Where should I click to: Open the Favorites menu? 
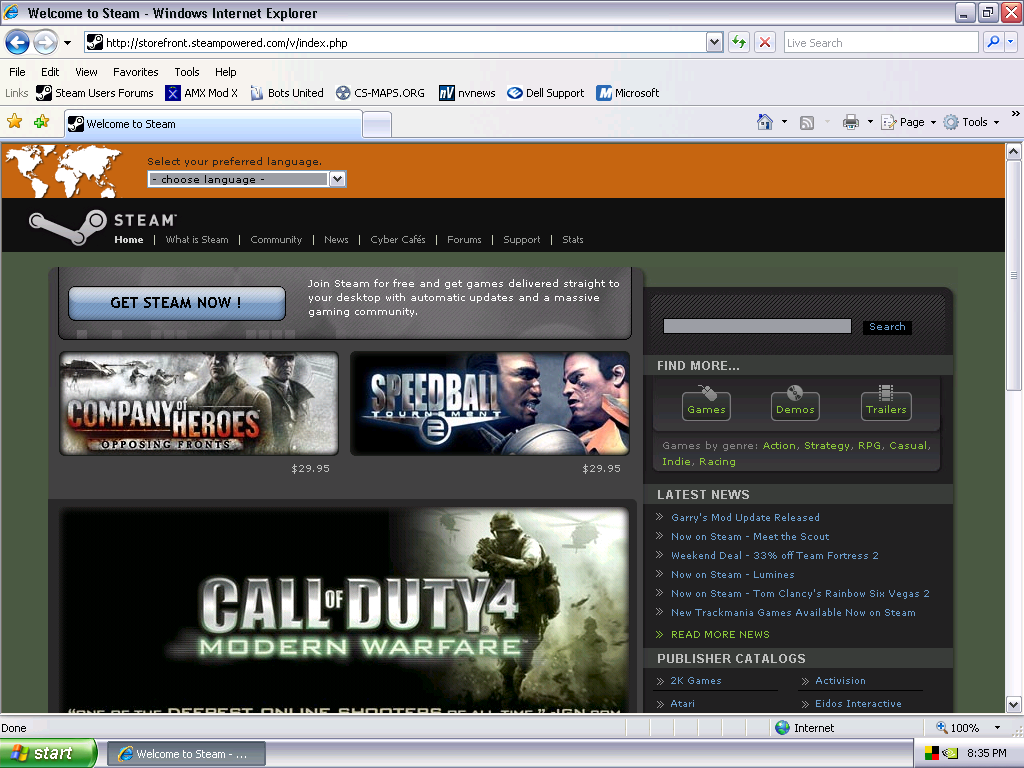tap(135, 72)
